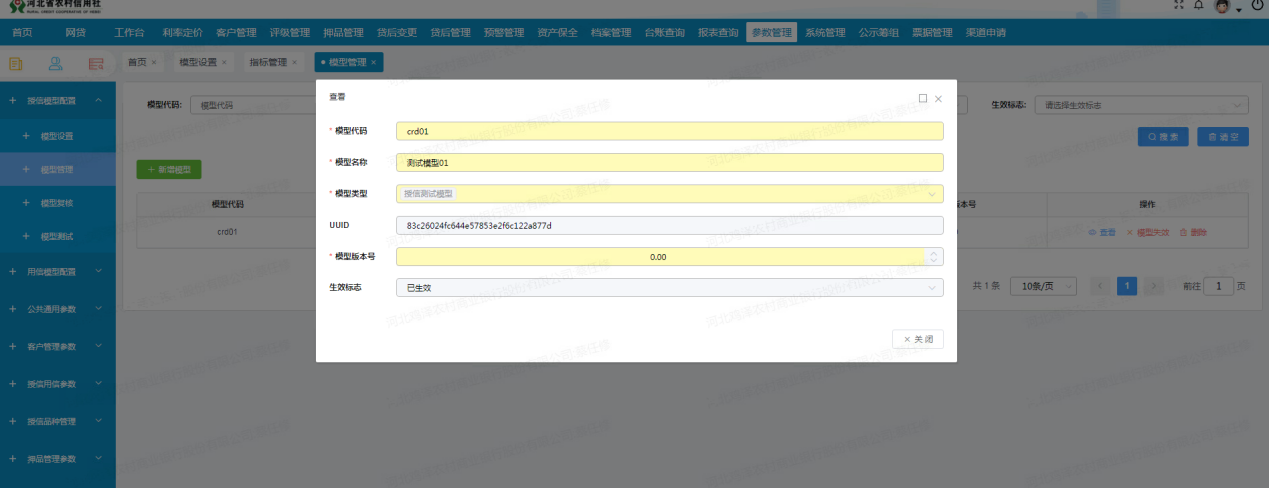
Task: Expand the 押品管理参数 sidebar group
Action: (99, 459)
